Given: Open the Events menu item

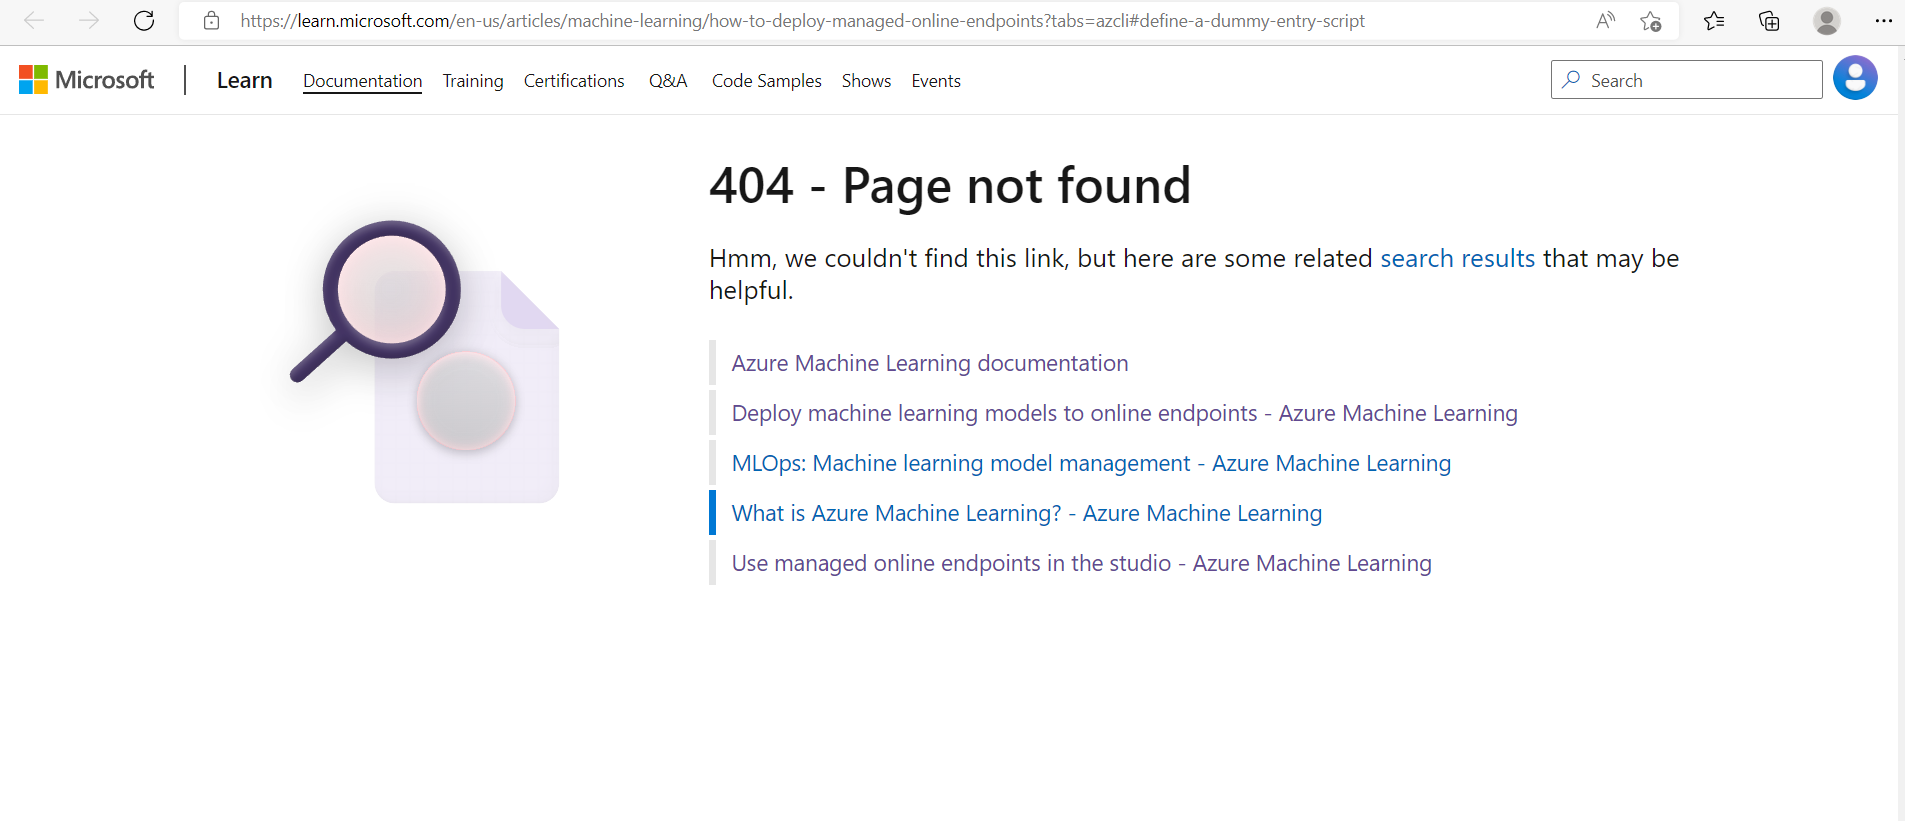Looking at the screenshot, I should (x=936, y=81).
